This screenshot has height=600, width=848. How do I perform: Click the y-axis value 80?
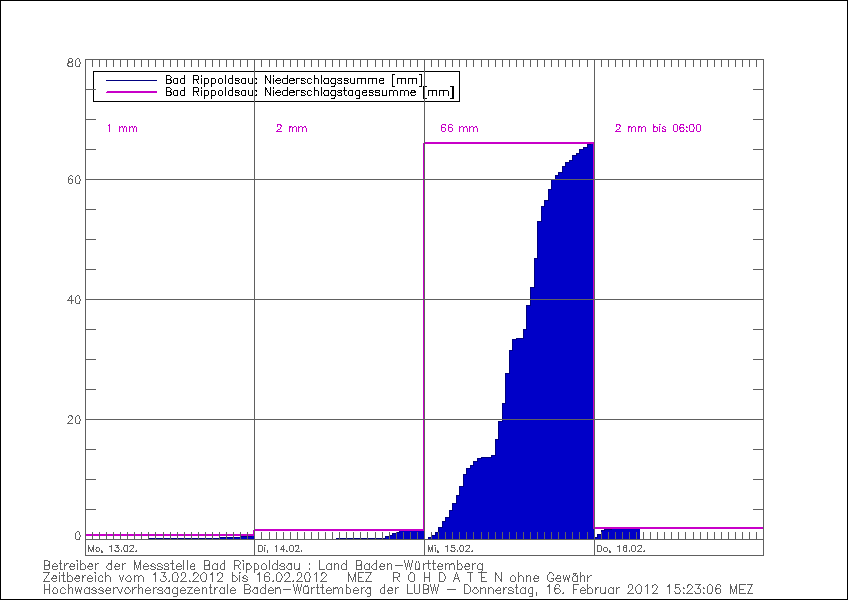74,63
